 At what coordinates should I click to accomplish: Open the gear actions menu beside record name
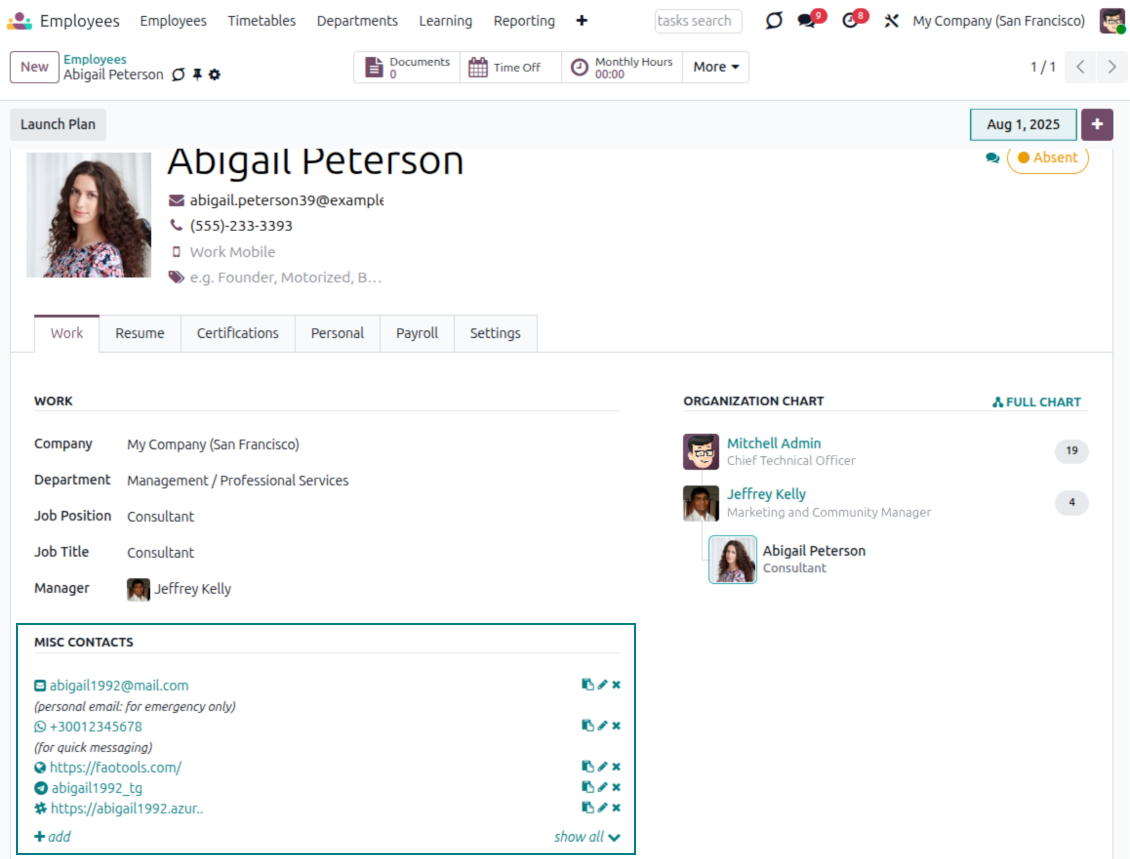click(x=214, y=75)
